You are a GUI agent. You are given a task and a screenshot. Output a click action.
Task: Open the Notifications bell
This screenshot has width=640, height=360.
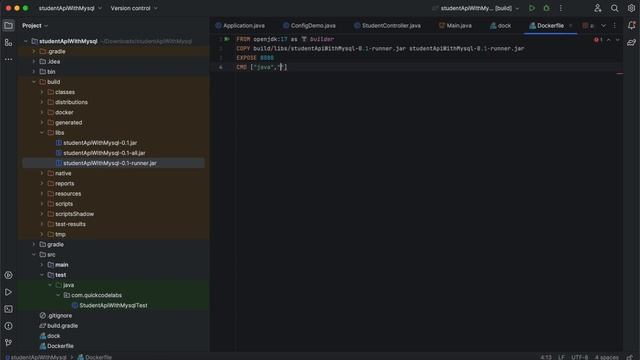pyautogui.click(x=631, y=25)
